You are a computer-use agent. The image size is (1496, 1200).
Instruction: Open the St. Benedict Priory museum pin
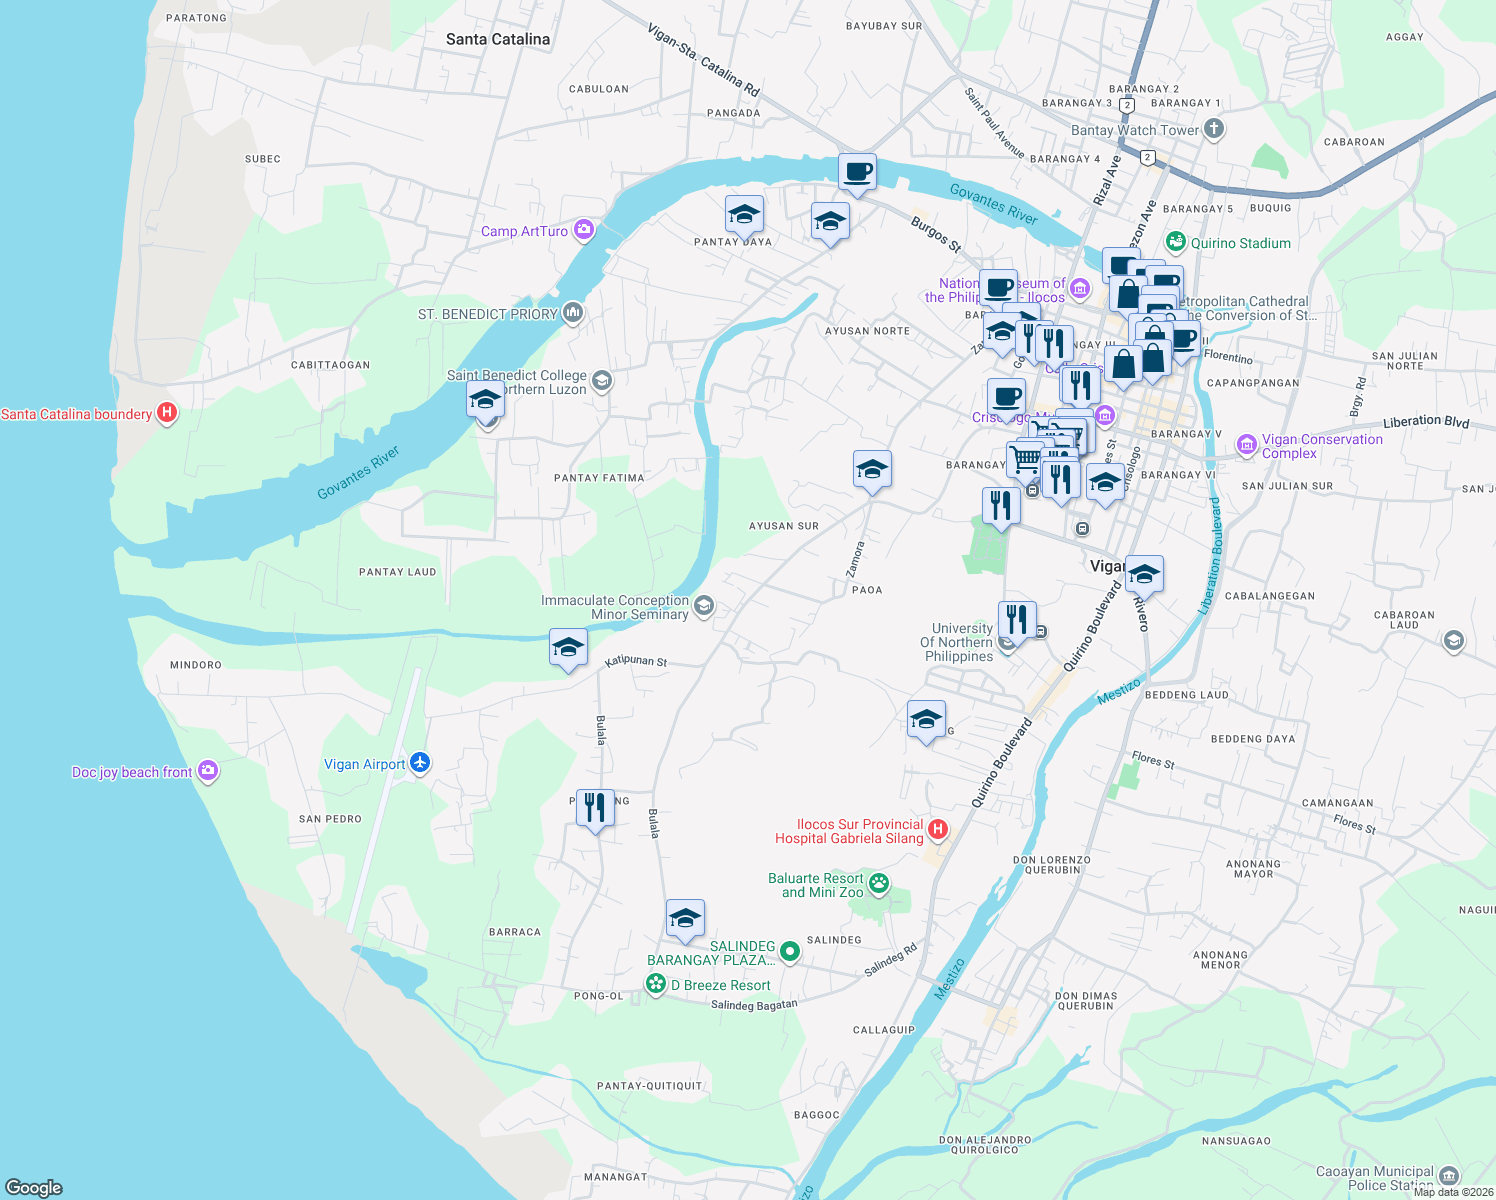(573, 314)
